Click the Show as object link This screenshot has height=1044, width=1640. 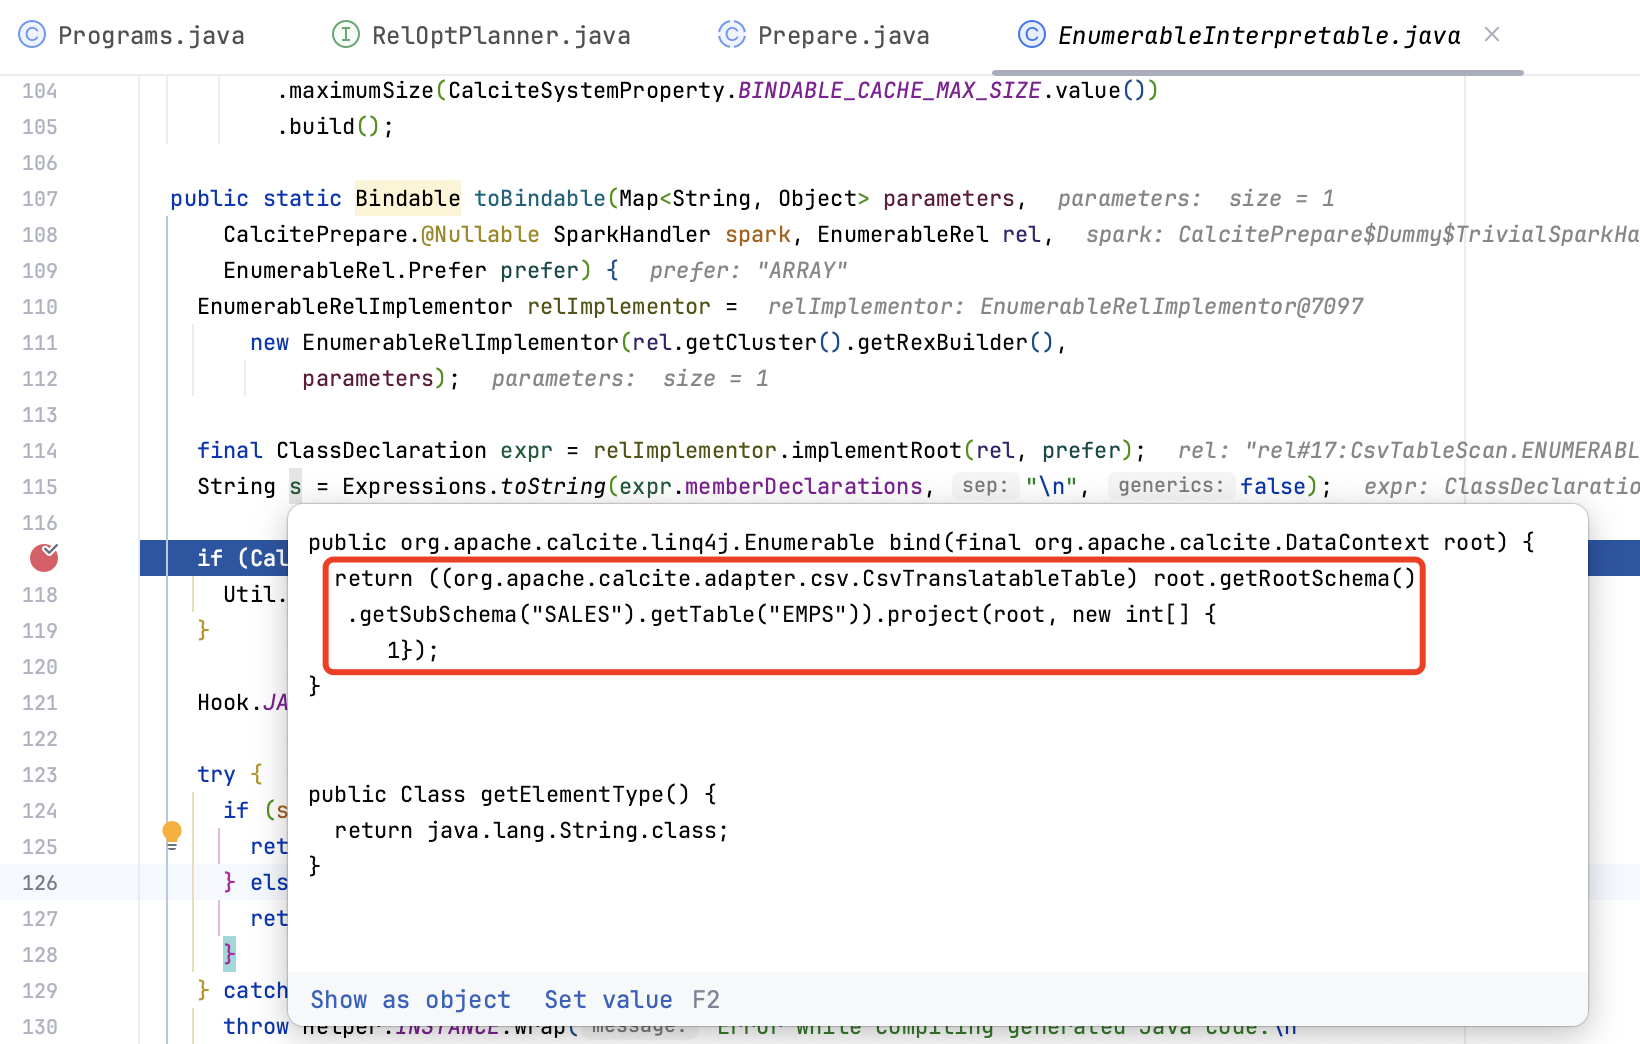[410, 1000]
